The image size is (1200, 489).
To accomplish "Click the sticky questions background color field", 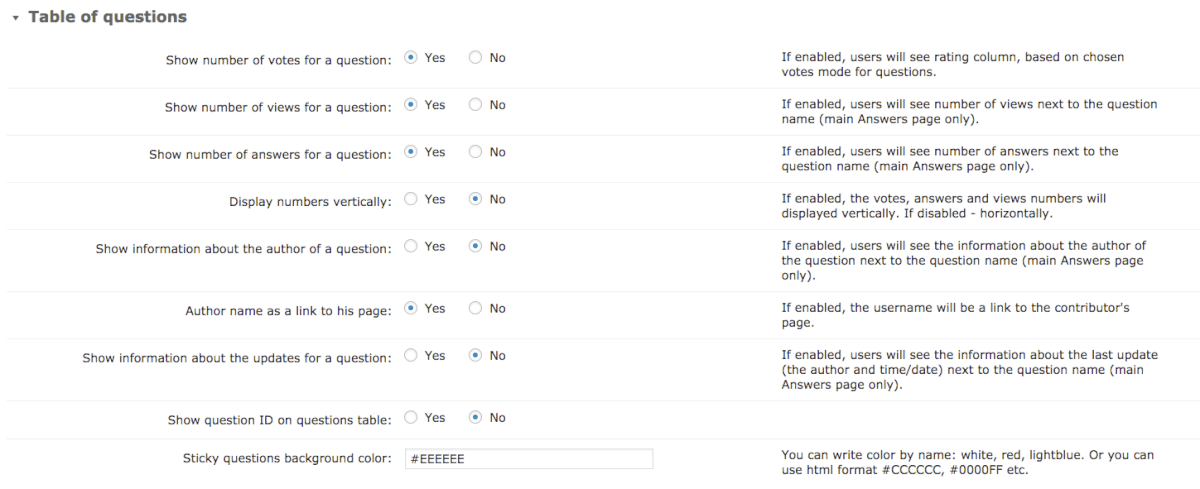I will 528,459.
